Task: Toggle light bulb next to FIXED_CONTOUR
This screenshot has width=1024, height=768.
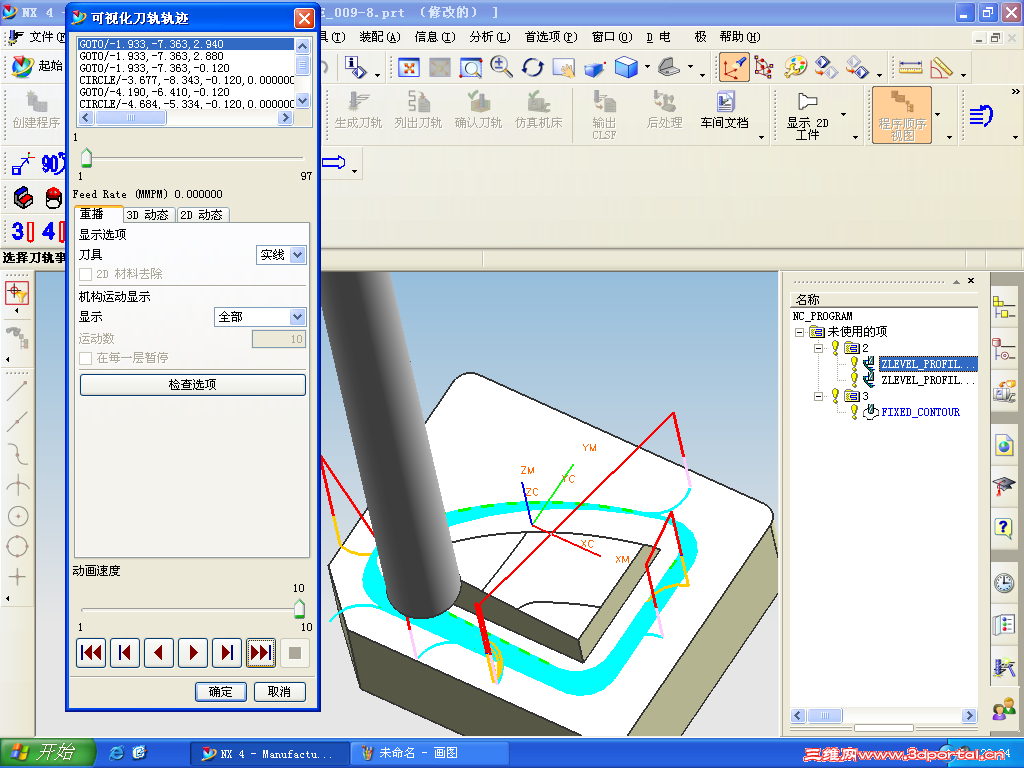Action: pyautogui.click(x=854, y=411)
